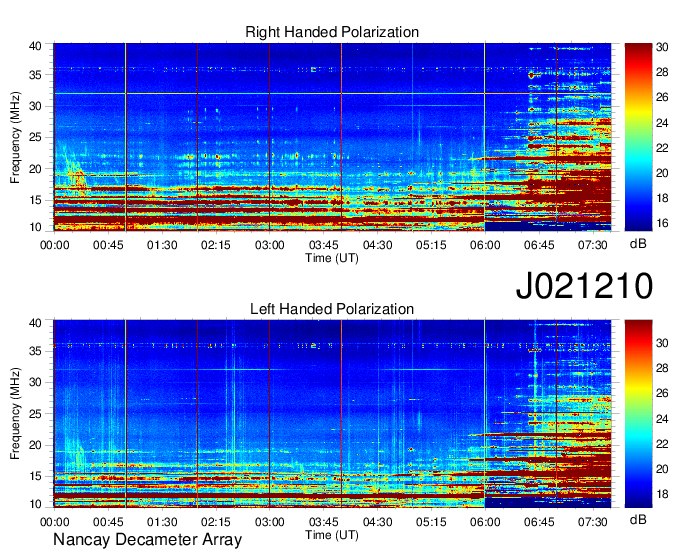Image resolution: width=680 pixels, height=552 pixels.
Task: Click the '03:00' tick of top plot
Action: (x=270, y=245)
